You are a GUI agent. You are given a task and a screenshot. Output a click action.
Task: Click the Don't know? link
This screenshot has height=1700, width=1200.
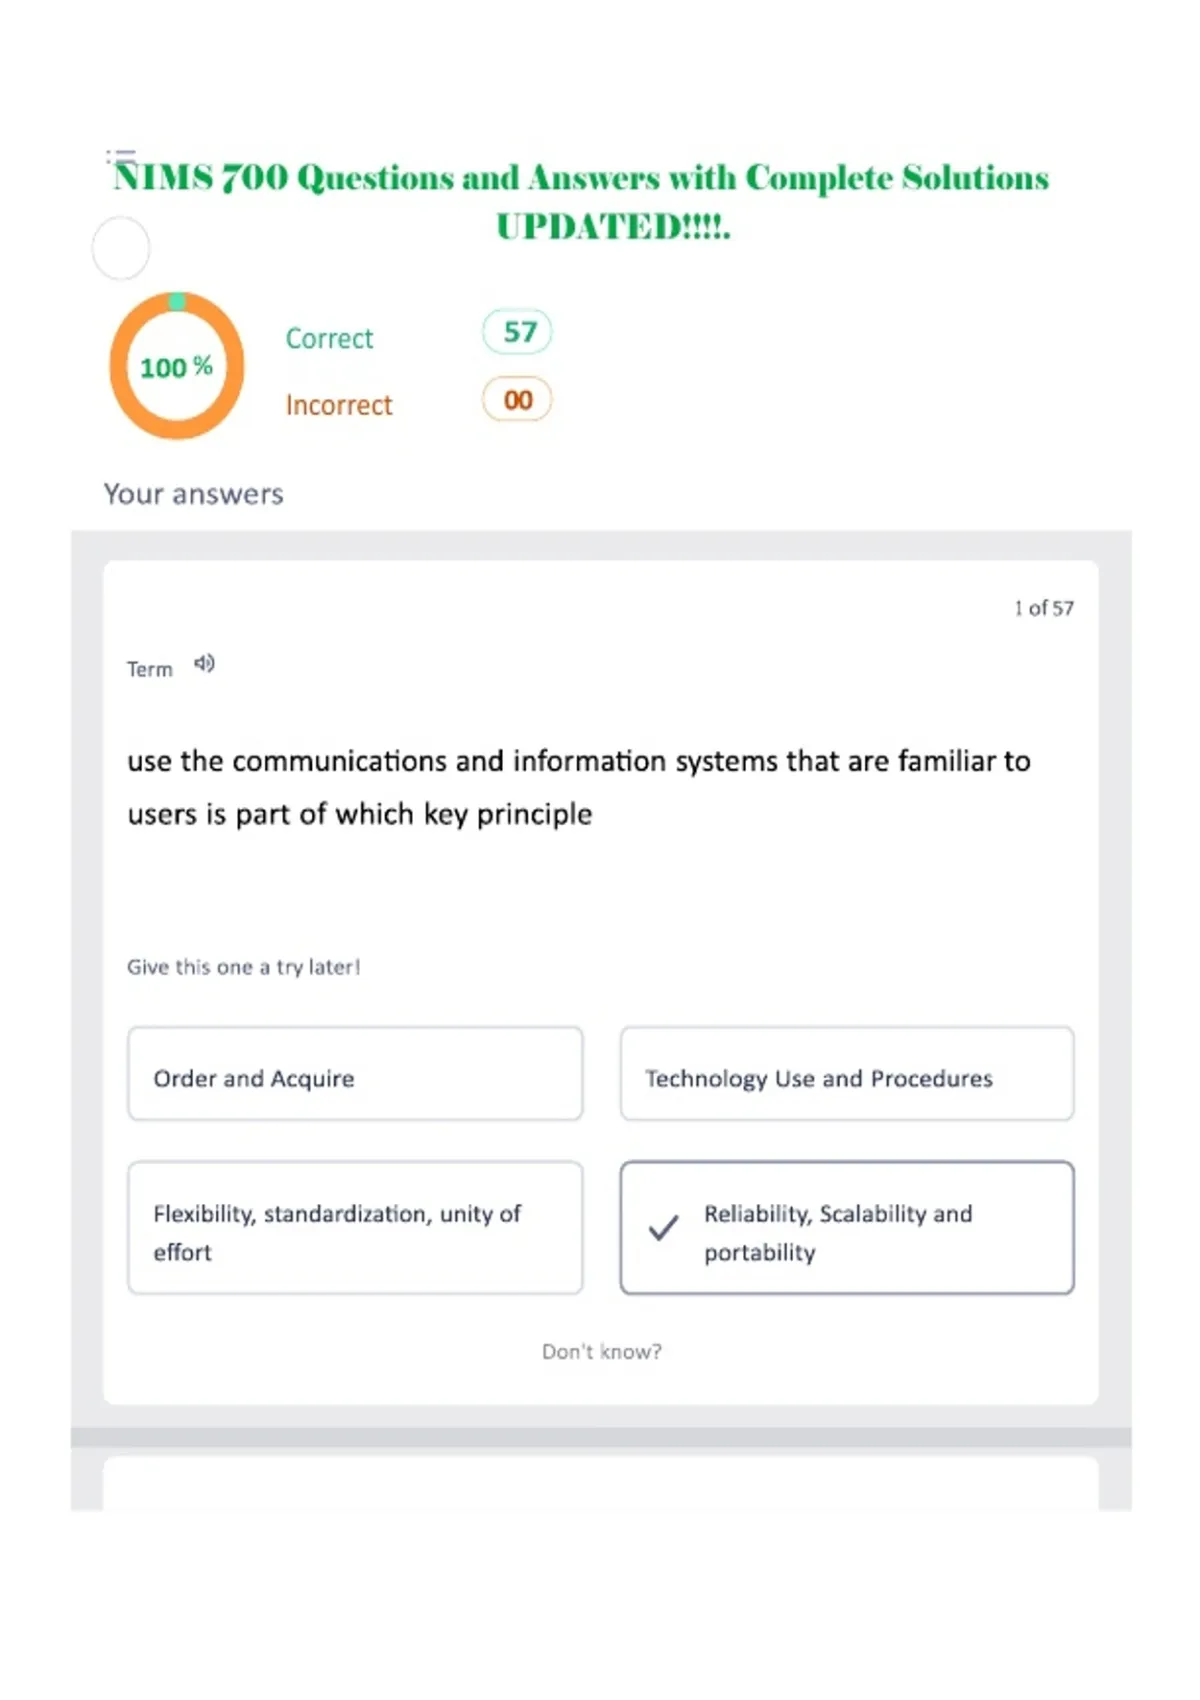coord(602,1352)
